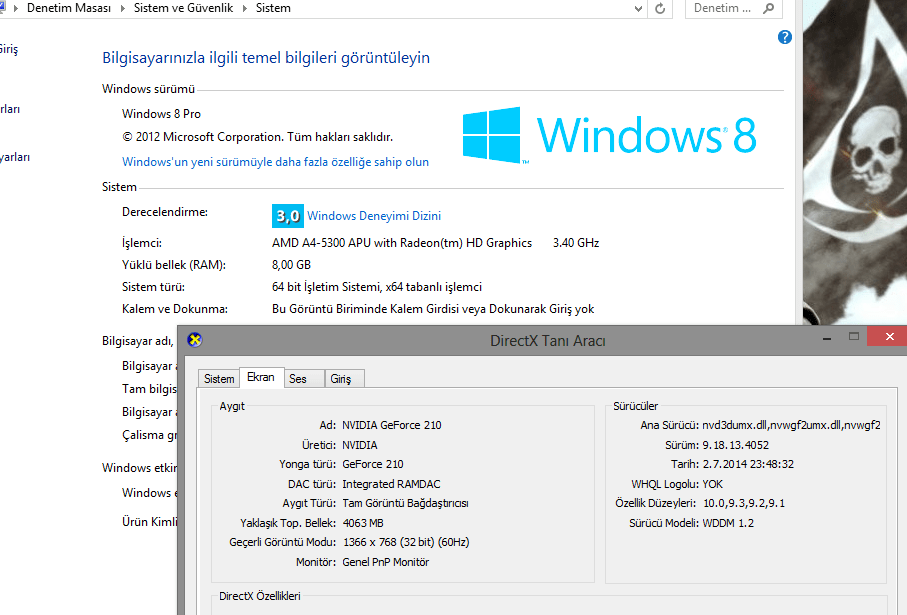Click Denetim Masası breadcrumb
907x615 pixels.
pyautogui.click(x=69, y=9)
